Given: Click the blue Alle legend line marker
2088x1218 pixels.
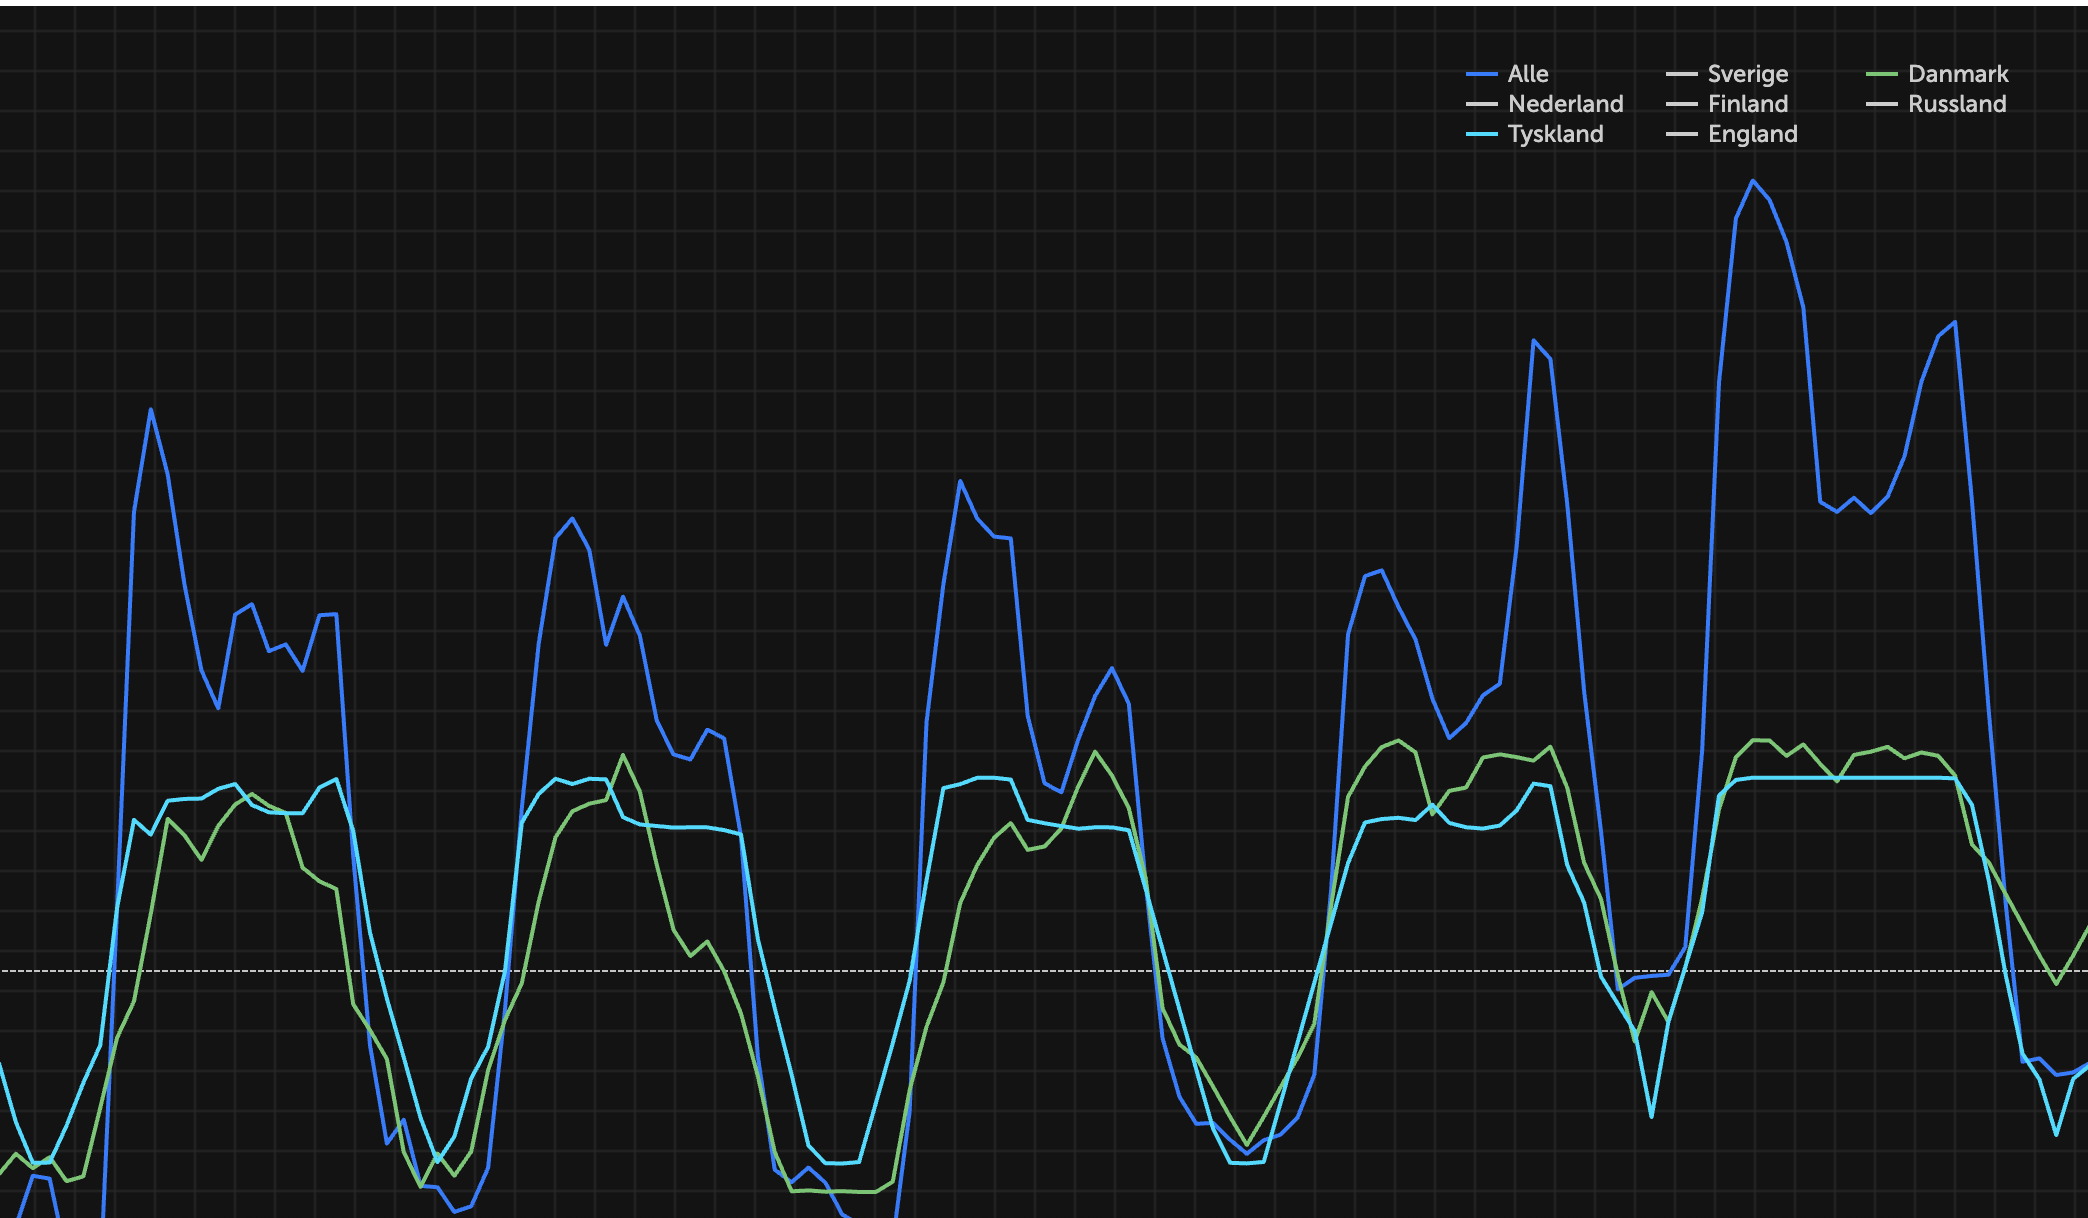Looking at the screenshot, I should point(1482,74).
